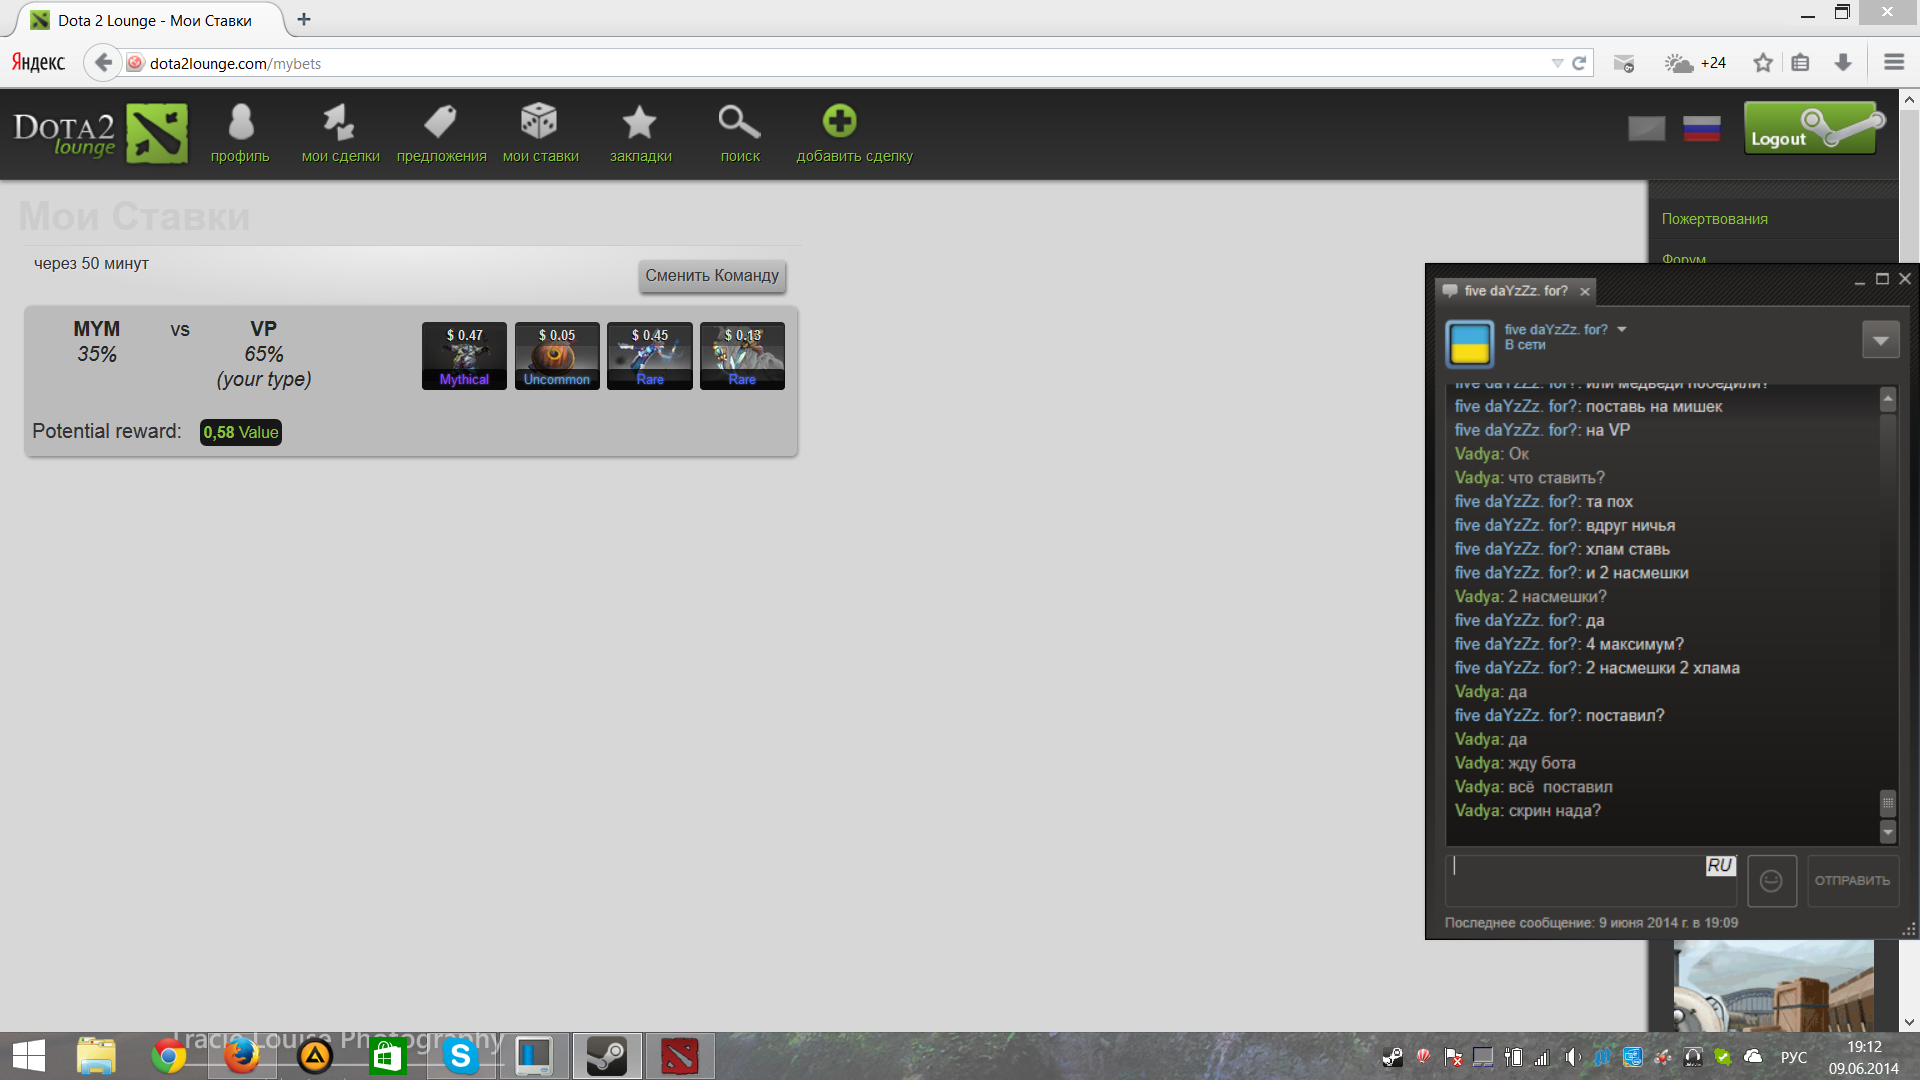Open Пожертвования sidebar link
Image resolution: width=1920 pixels, height=1080 pixels.
pos(1714,219)
